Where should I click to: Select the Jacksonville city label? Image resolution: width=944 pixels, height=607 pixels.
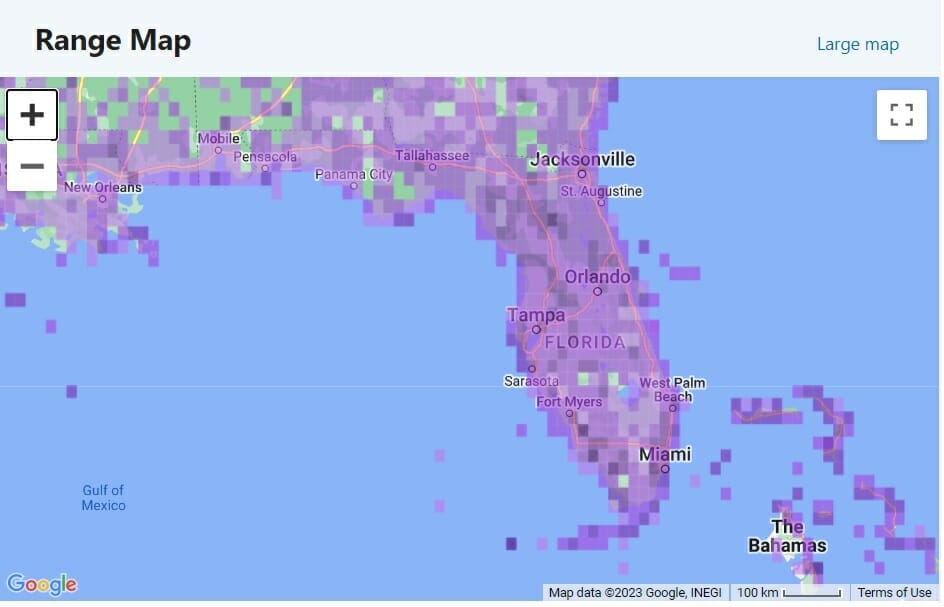(584, 160)
